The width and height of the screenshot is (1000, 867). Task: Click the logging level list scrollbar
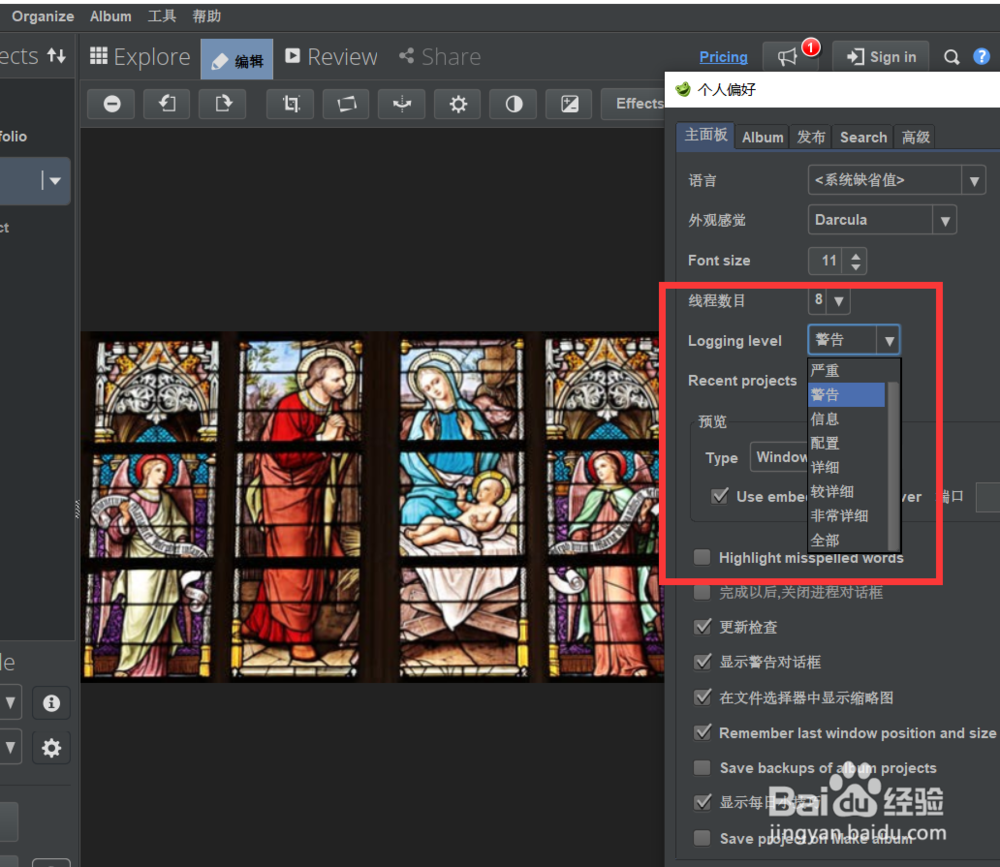click(893, 466)
